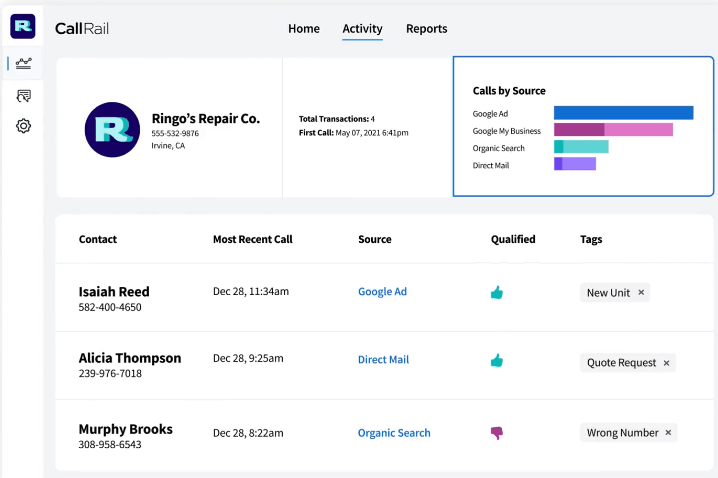Open the Reports tab
Image resolution: width=718 pixels, height=478 pixels.
[426, 29]
